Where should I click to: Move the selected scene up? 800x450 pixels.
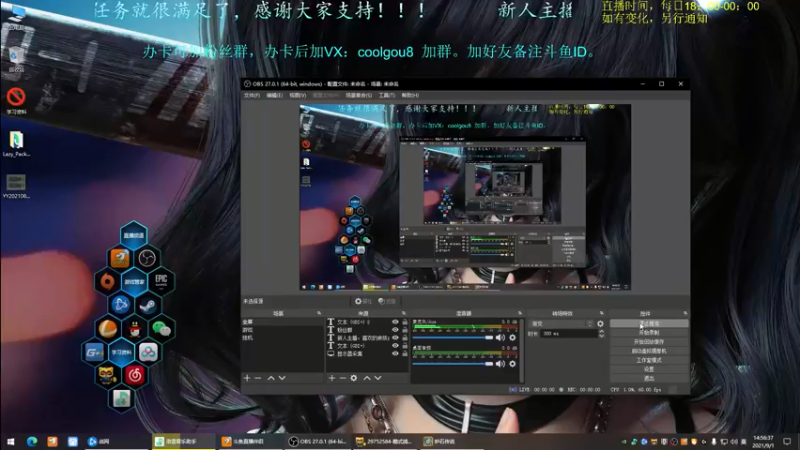[x=271, y=378]
